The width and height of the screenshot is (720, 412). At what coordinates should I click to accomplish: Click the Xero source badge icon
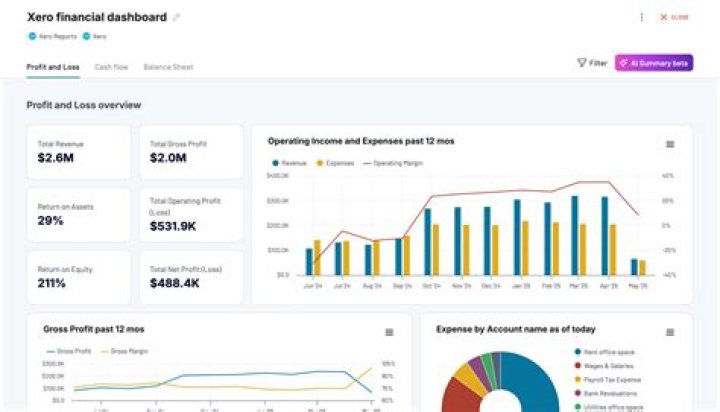[x=86, y=36]
